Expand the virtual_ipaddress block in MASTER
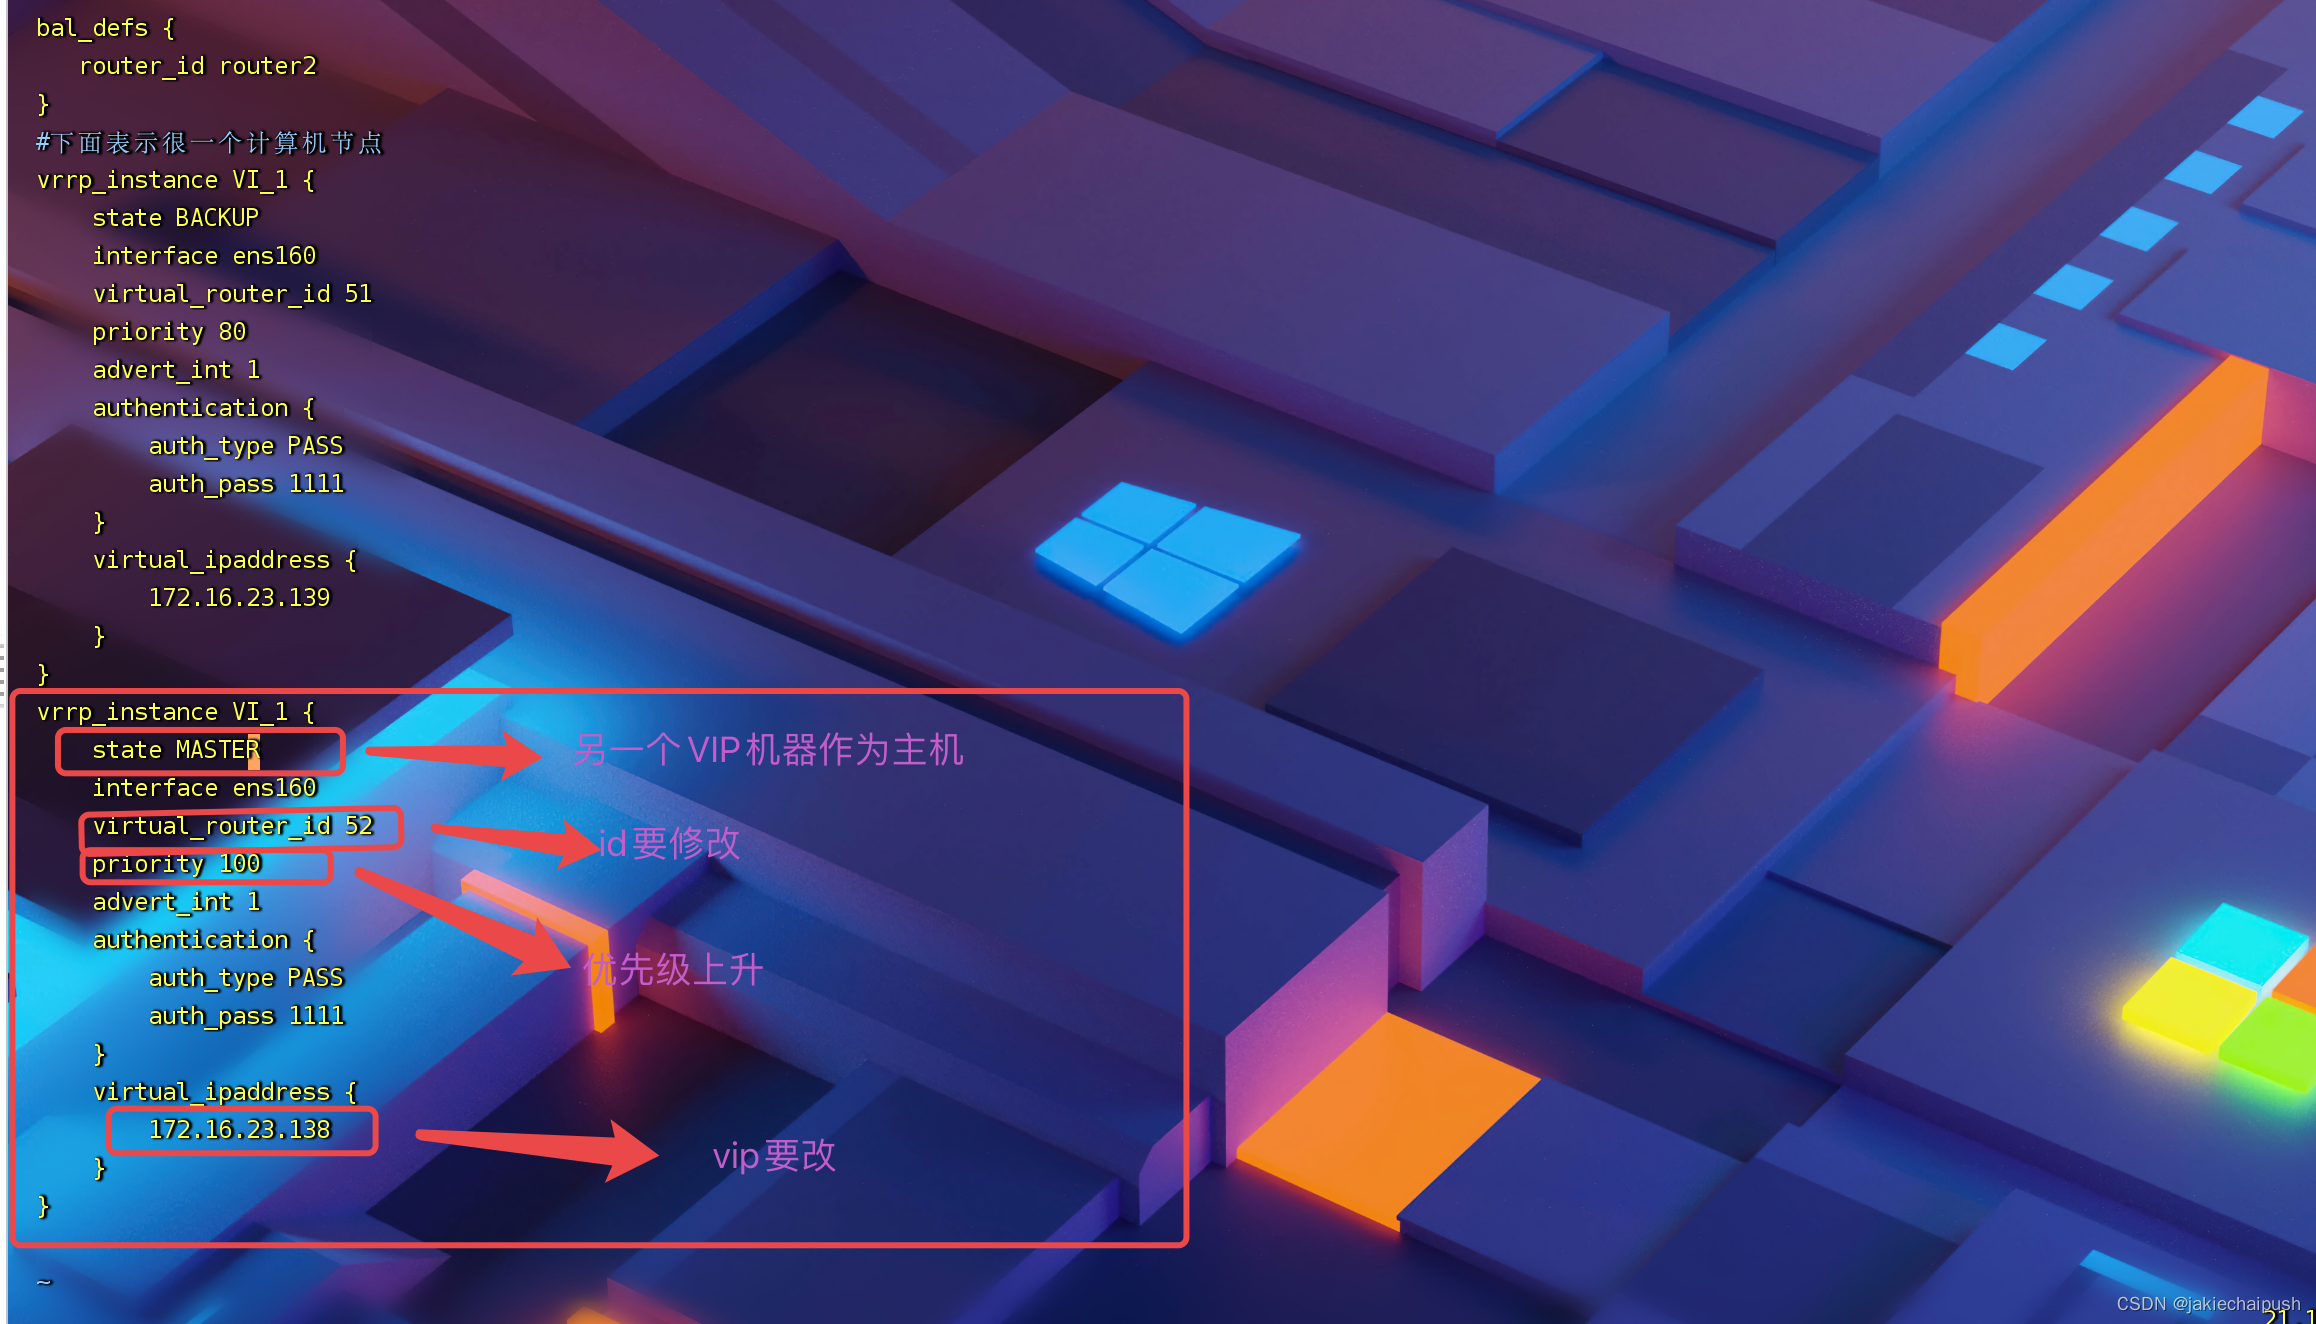The image size is (2316, 1324). pyautogui.click(x=223, y=1092)
